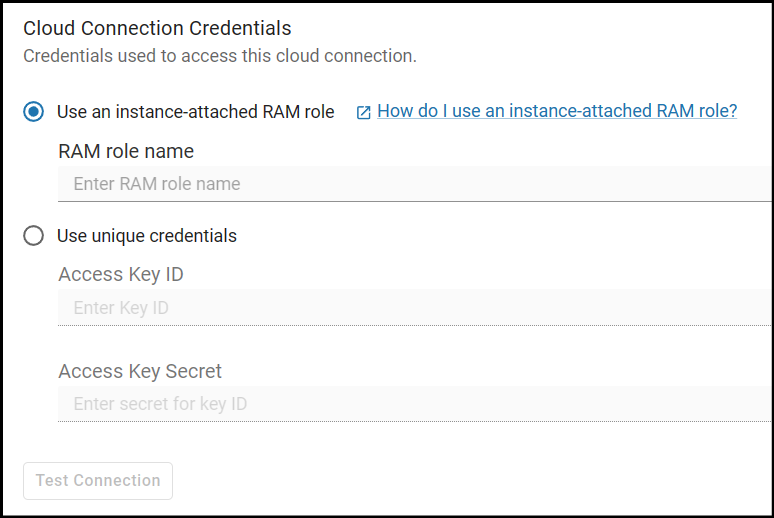774x518 pixels.
Task: Click the 'Access Key ID' field label
Action: (121, 274)
